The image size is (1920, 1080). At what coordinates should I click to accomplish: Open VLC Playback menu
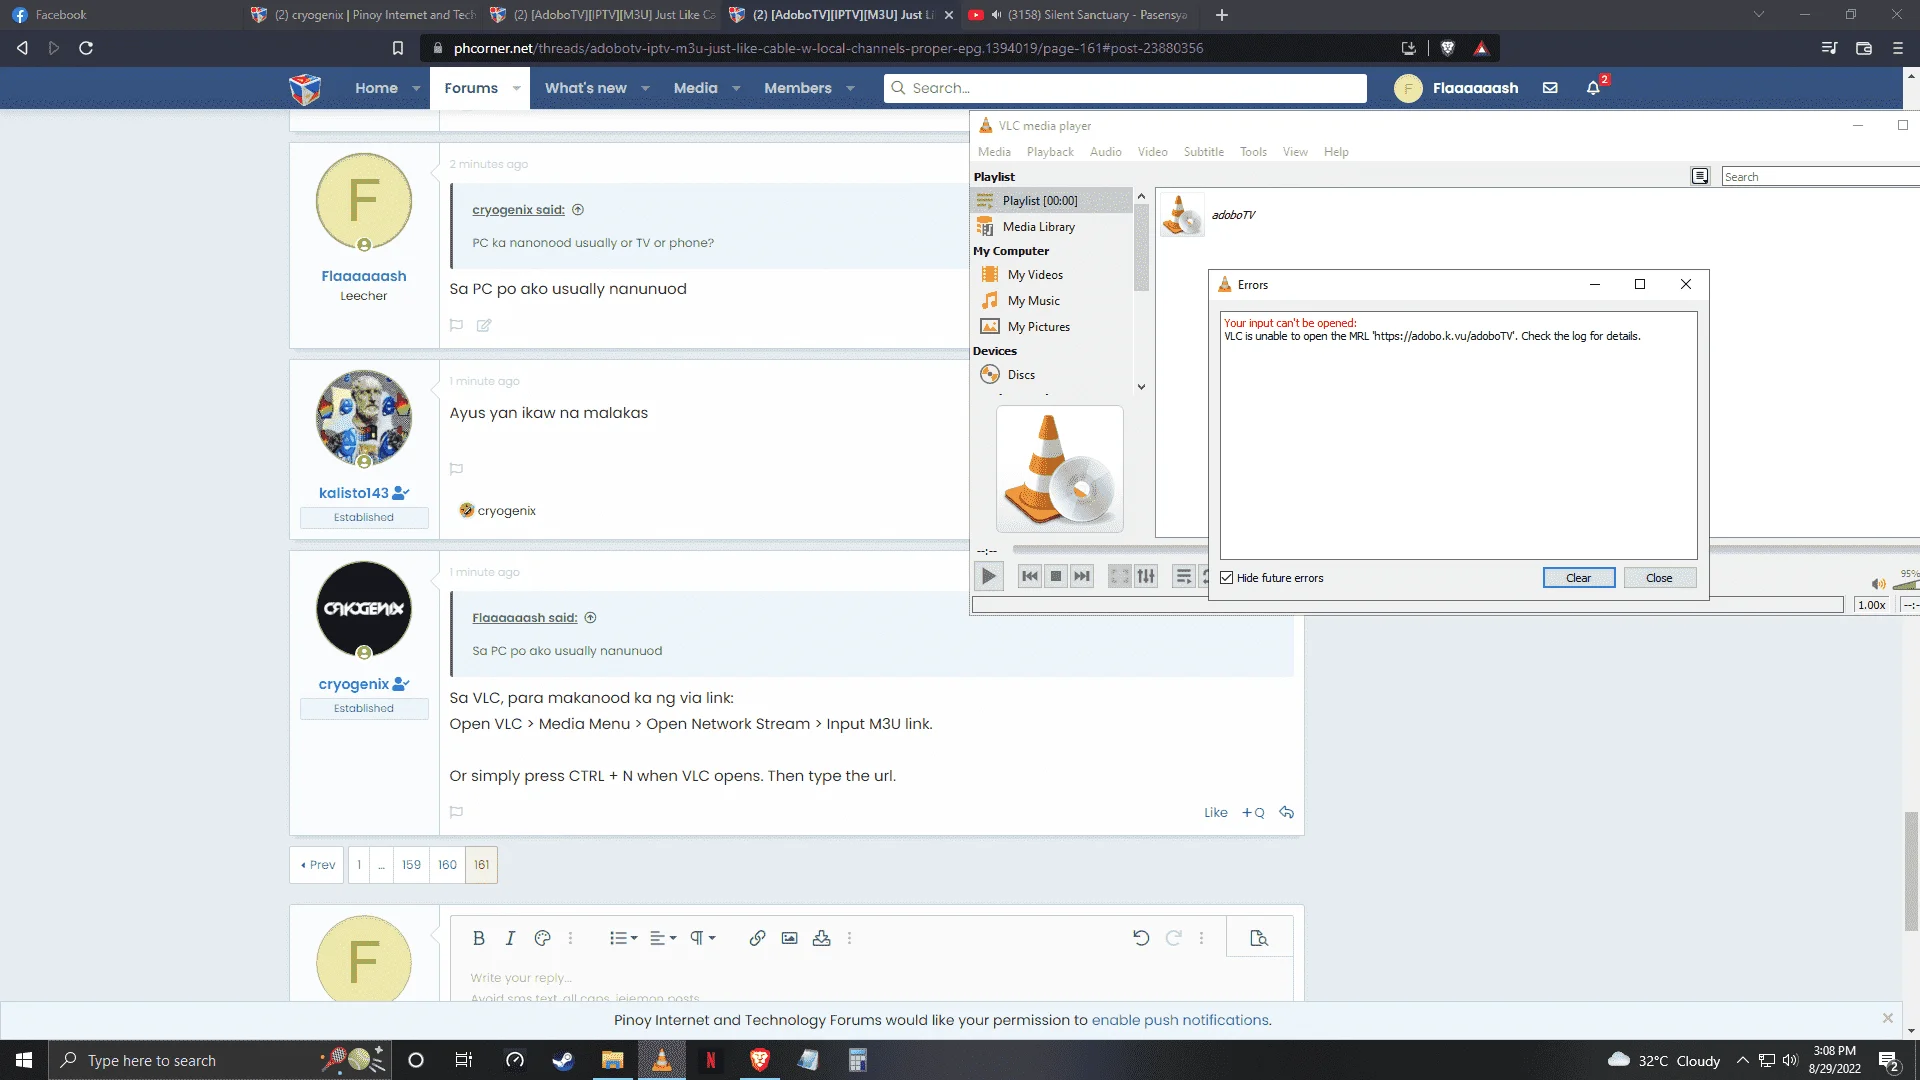(1050, 152)
